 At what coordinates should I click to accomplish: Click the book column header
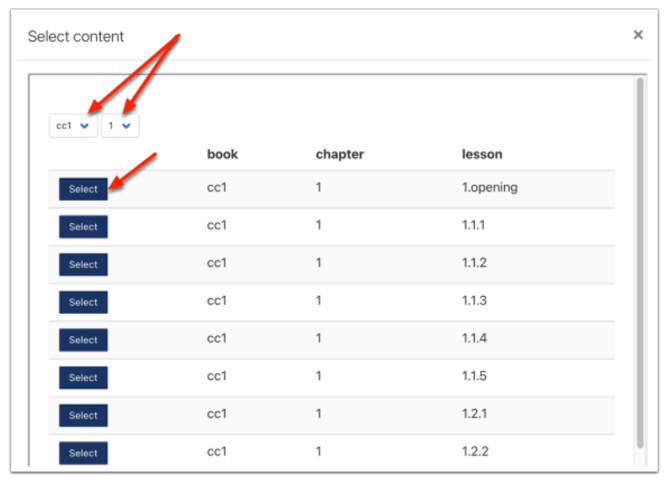[222, 154]
